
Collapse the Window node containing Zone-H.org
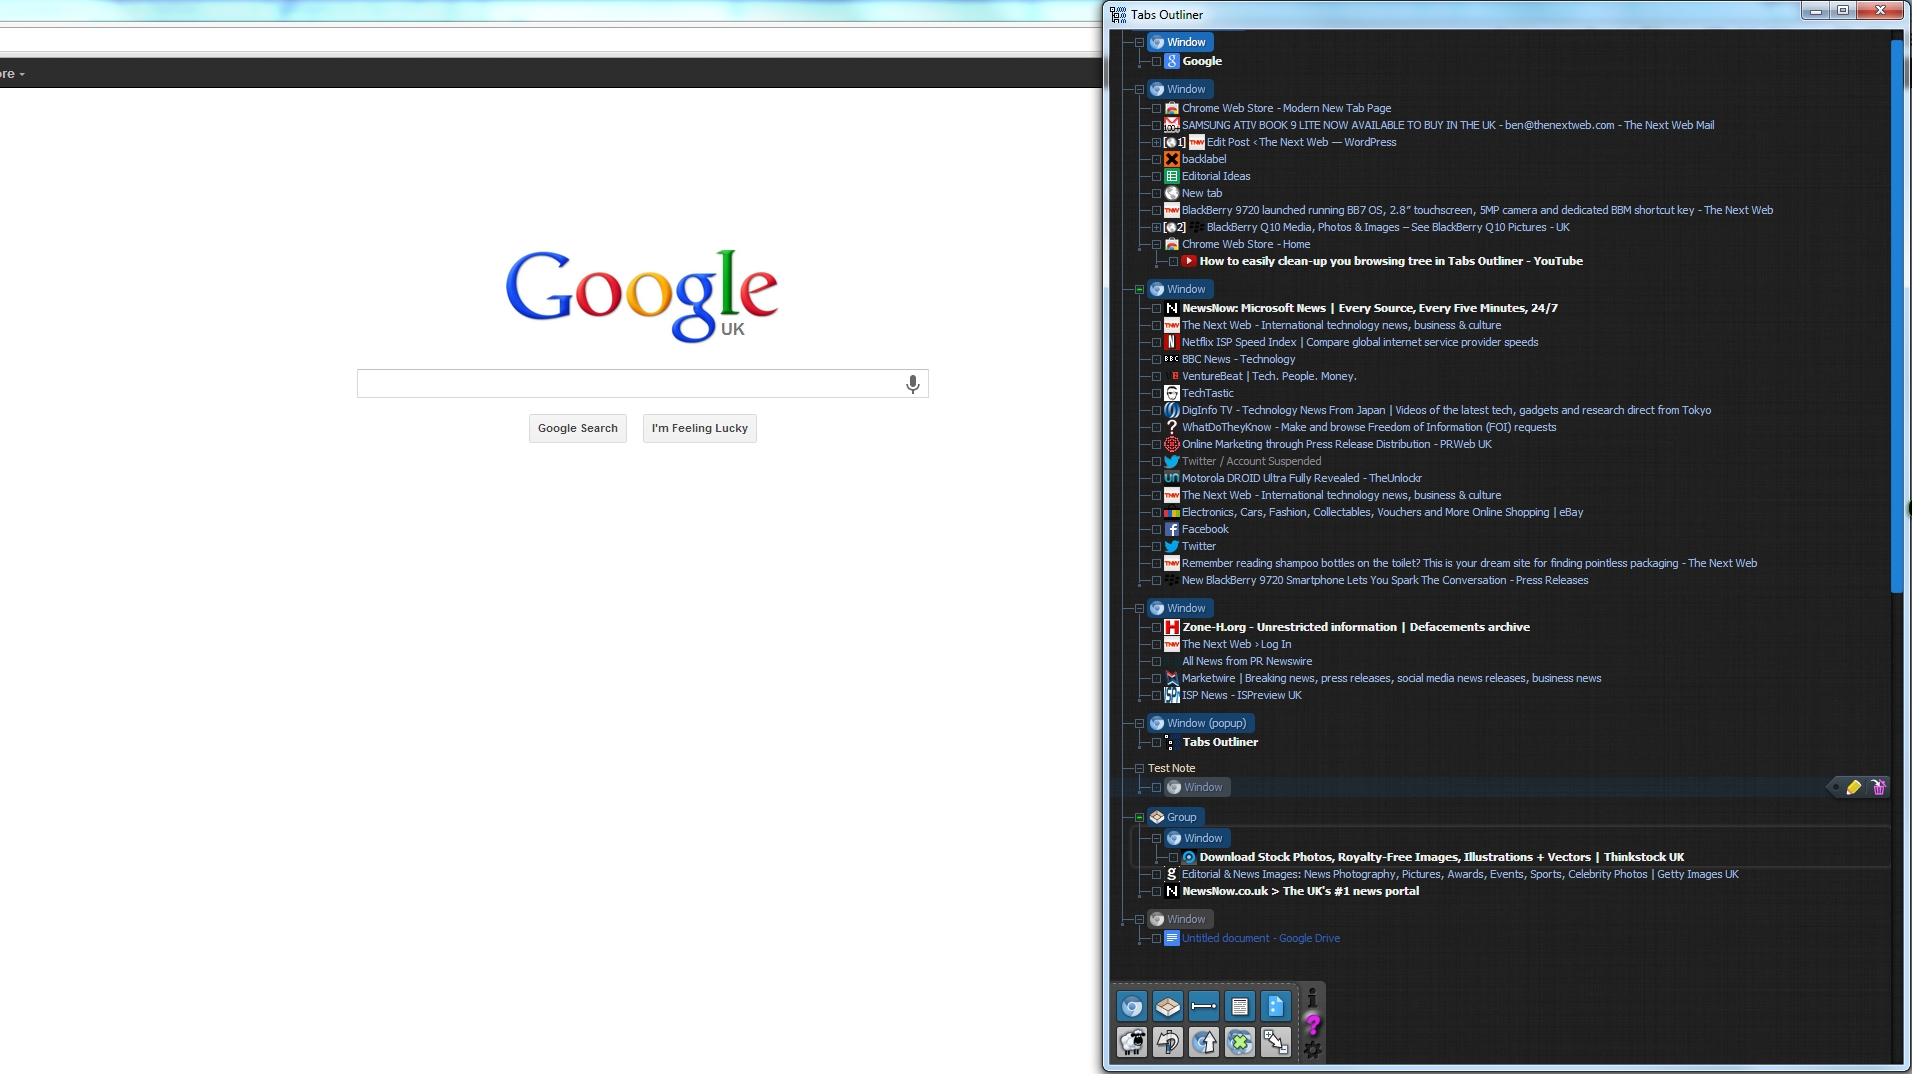click(1139, 608)
